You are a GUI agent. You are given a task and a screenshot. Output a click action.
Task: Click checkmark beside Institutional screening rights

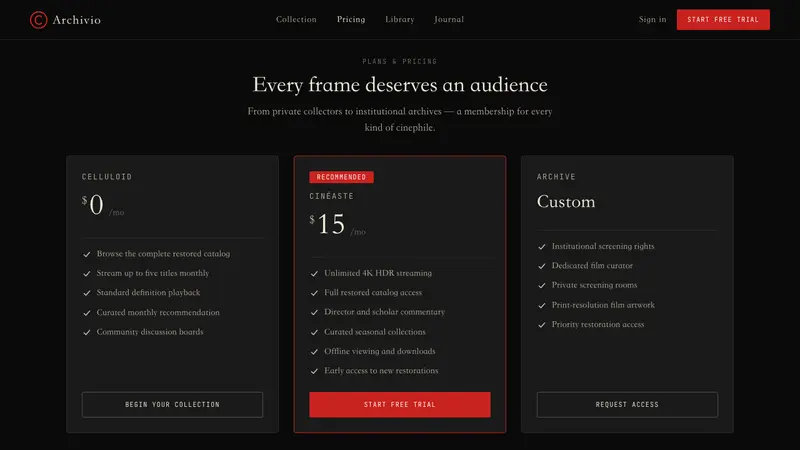pyautogui.click(x=542, y=246)
